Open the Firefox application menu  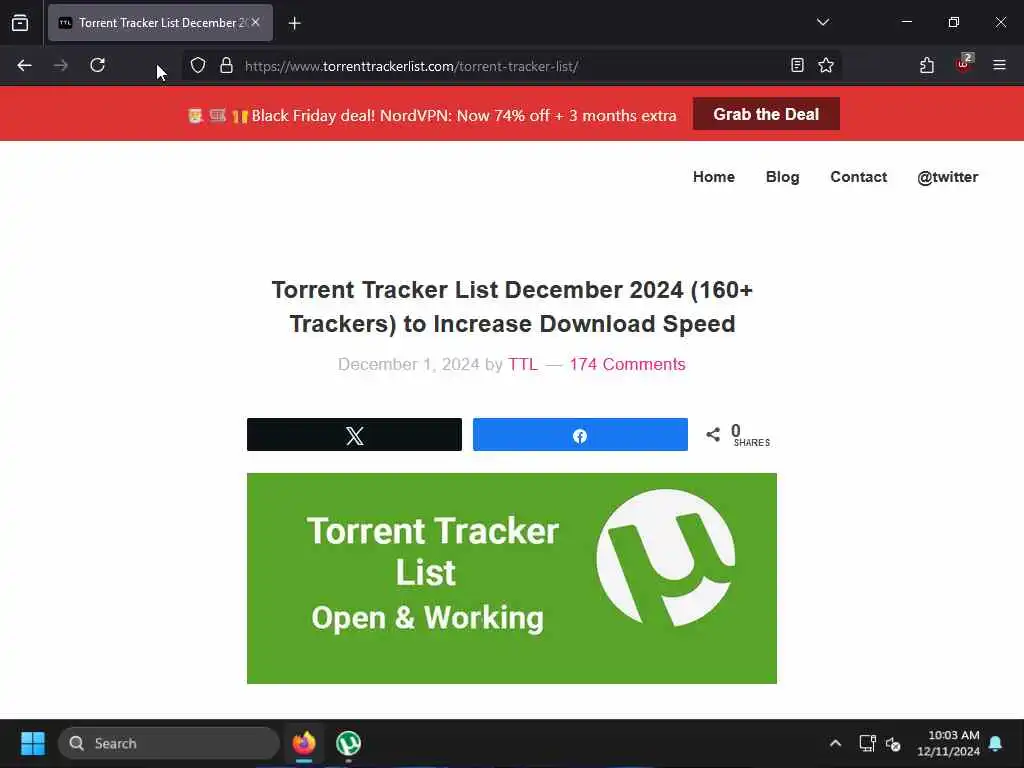click(999, 65)
